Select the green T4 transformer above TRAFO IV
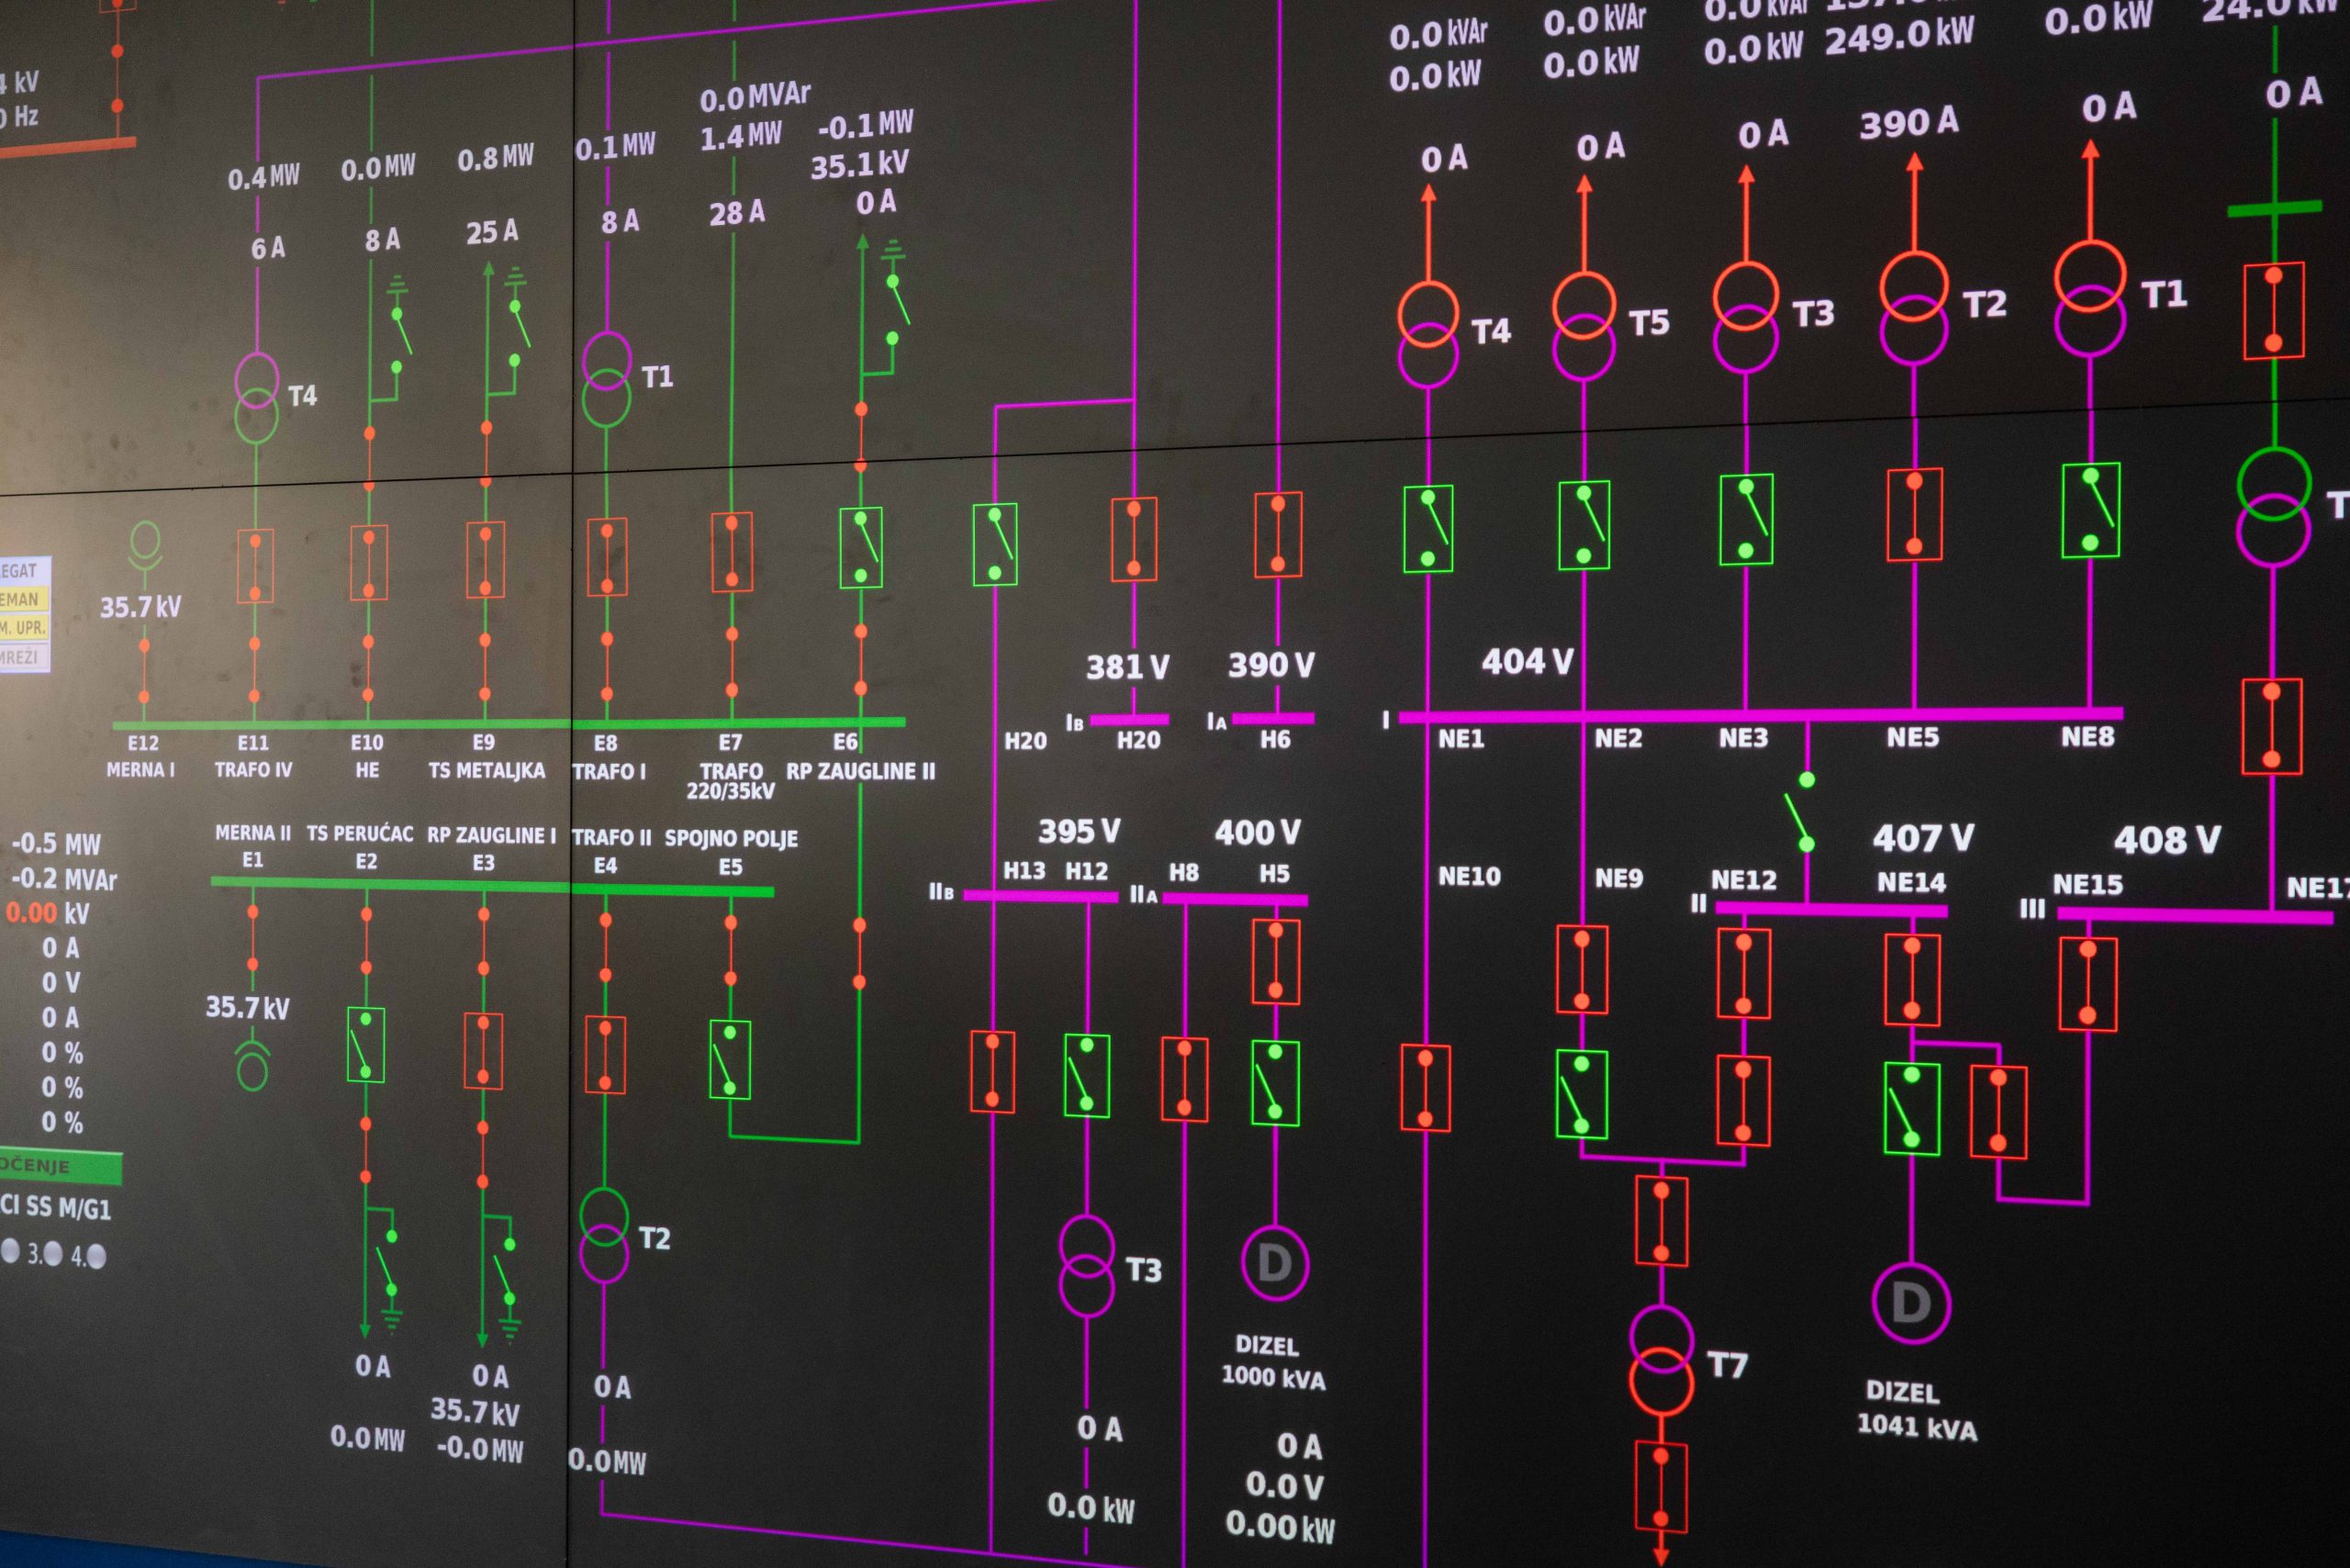The image size is (2350, 1568). [257, 397]
